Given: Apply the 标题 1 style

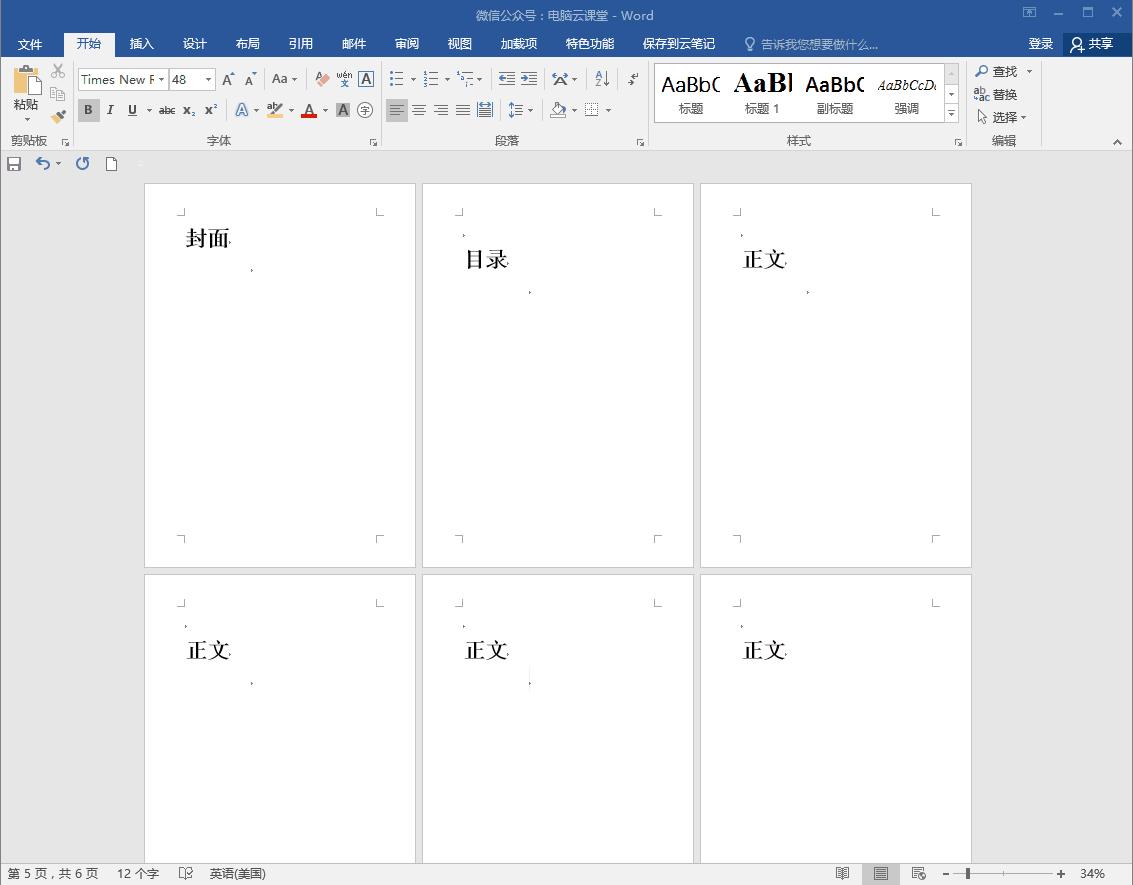Looking at the screenshot, I should 762,90.
